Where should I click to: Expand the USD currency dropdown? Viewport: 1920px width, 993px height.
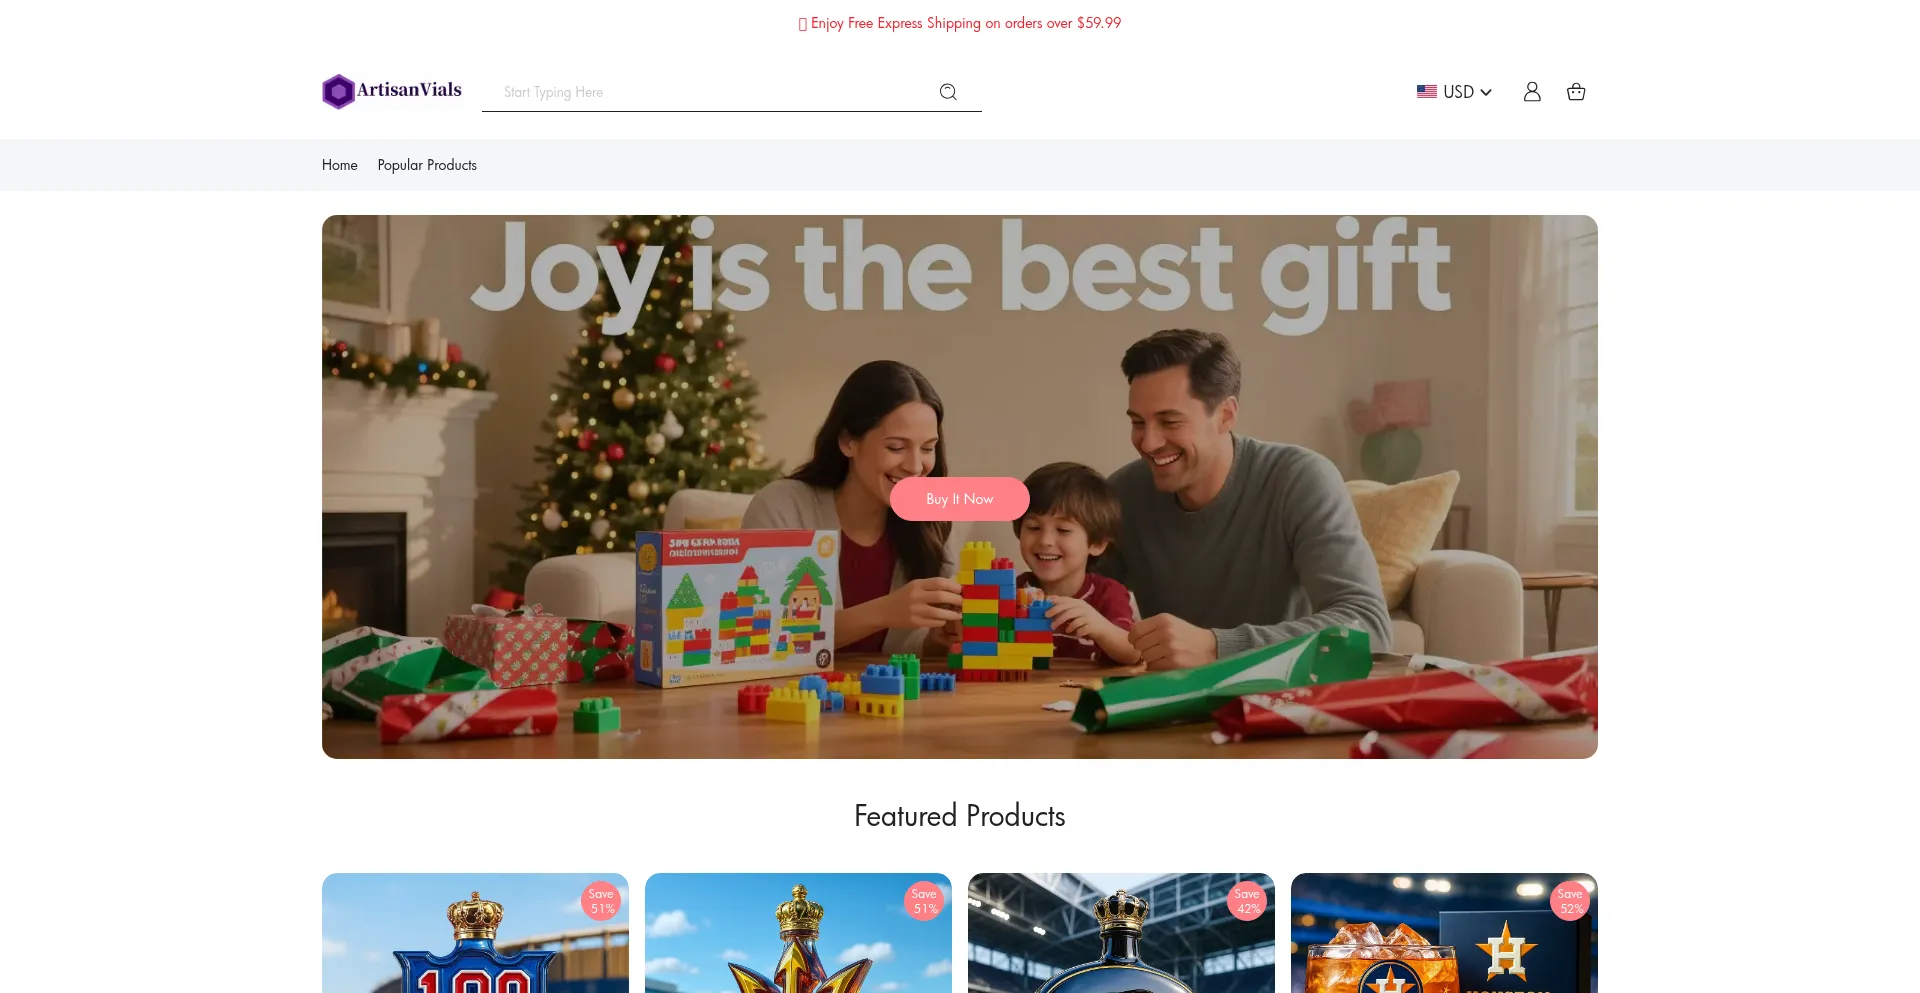pos(1454,92)
